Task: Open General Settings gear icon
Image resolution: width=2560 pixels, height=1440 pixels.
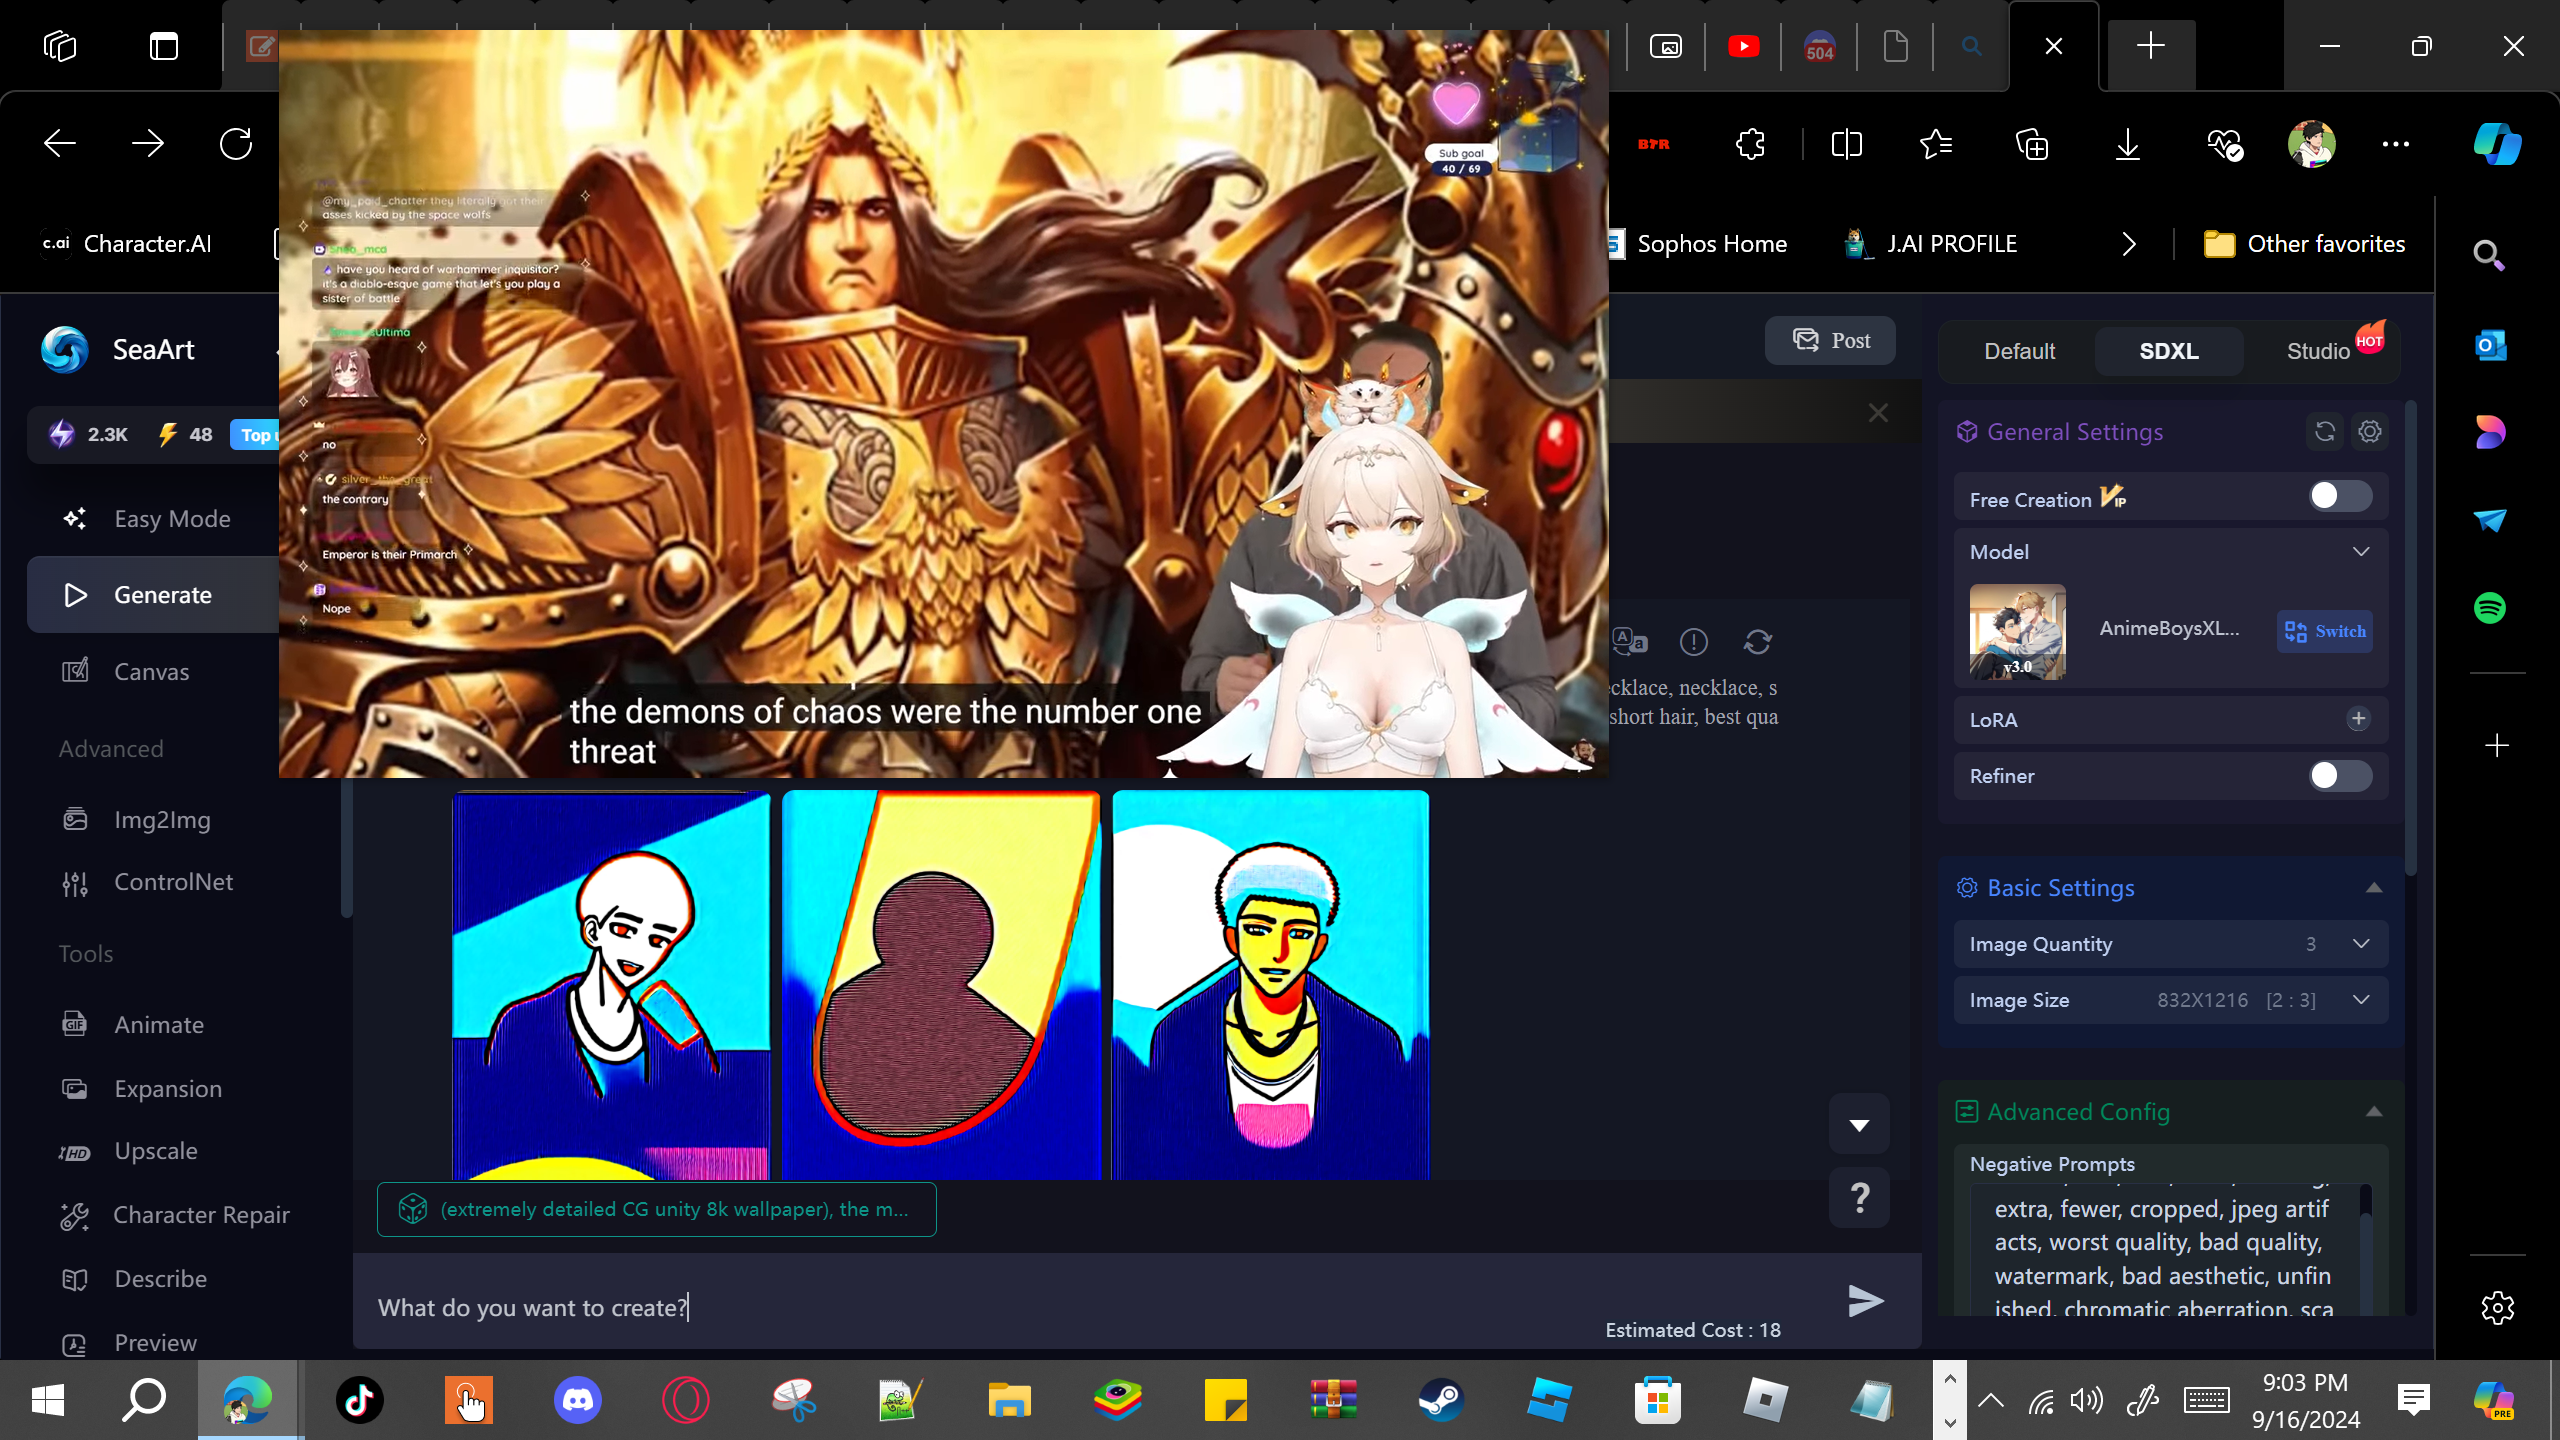Action: 2370,432
